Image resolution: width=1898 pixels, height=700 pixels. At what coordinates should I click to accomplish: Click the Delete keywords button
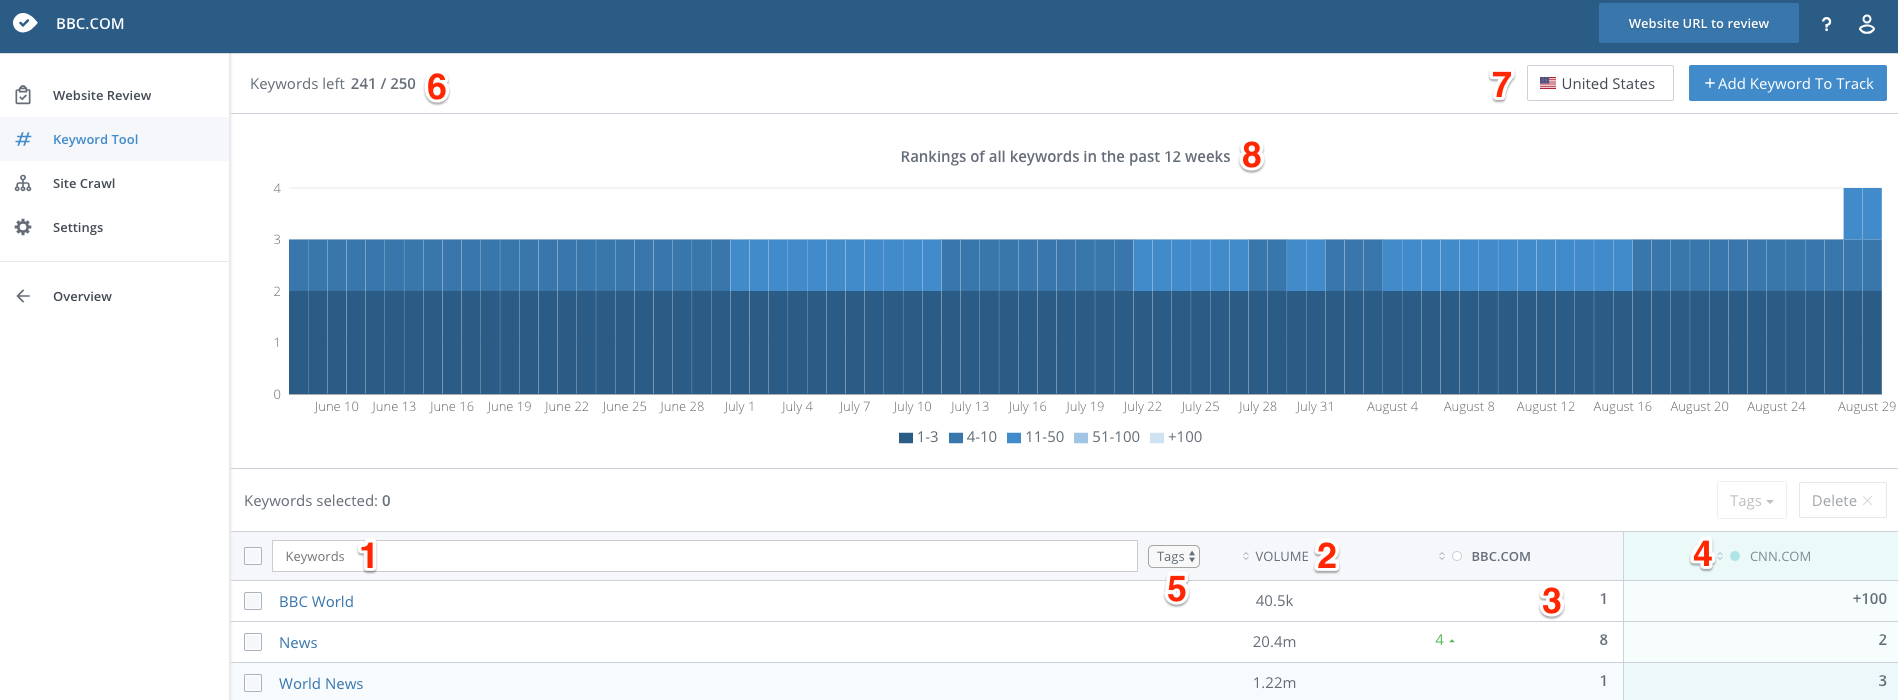coord(1842,501)
